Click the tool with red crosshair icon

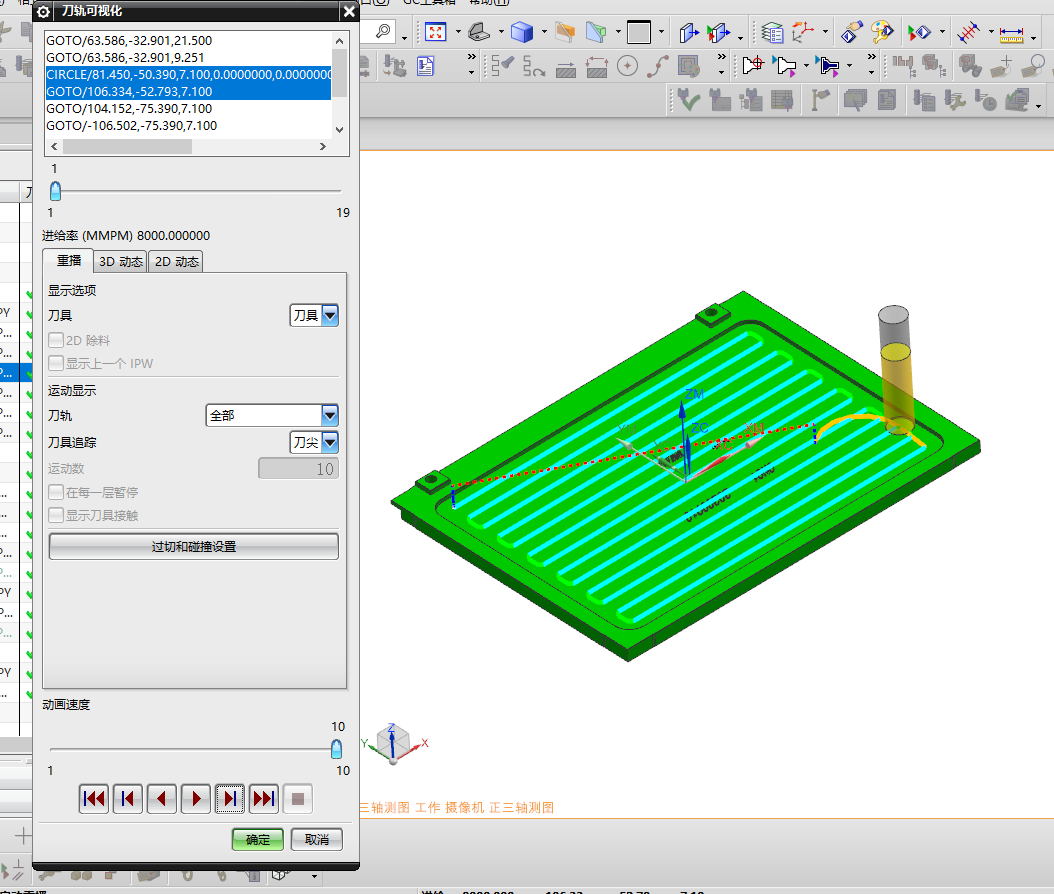tap(753, 65)
